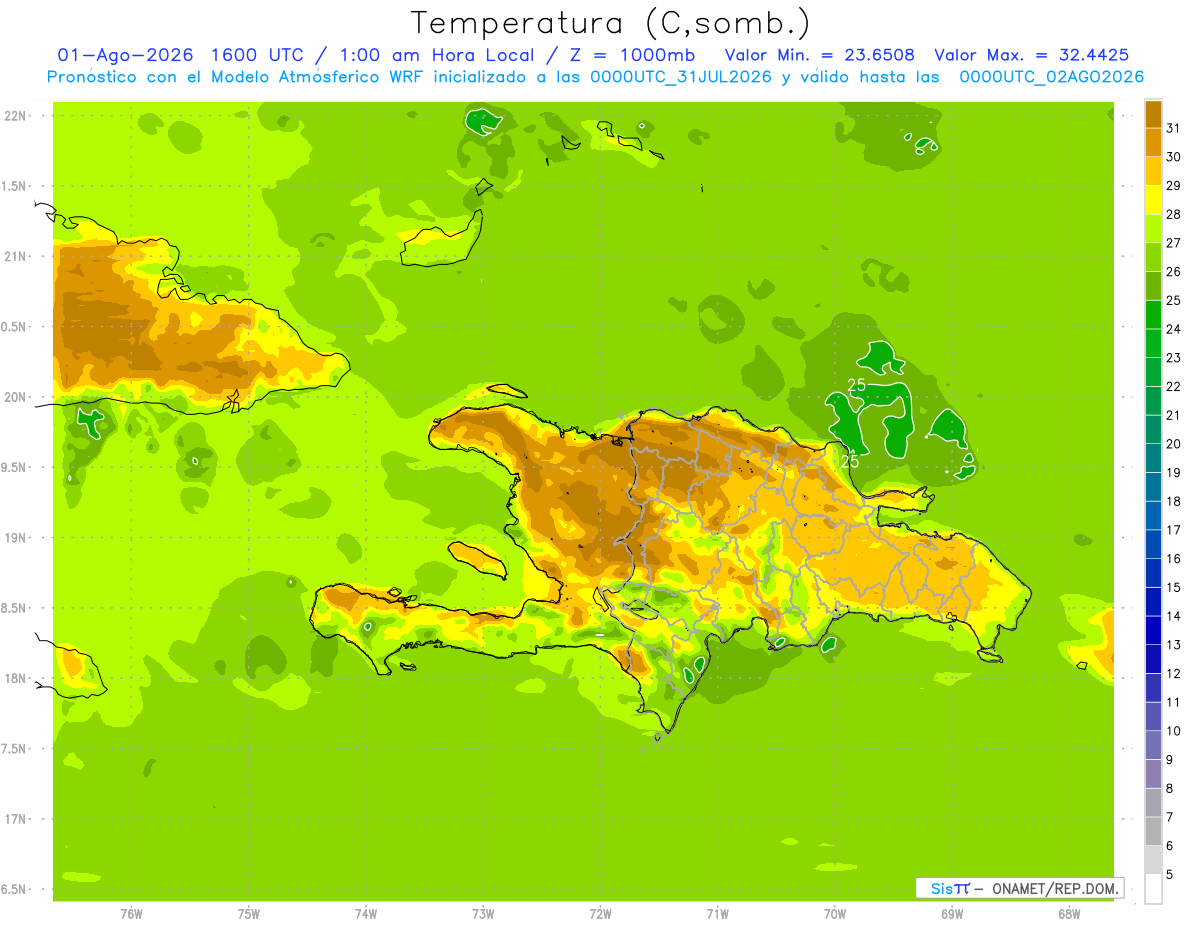Click the '6.5N' latitude tick label
The width and height of the screenshot is (1200, 927).
click(15, 890)
